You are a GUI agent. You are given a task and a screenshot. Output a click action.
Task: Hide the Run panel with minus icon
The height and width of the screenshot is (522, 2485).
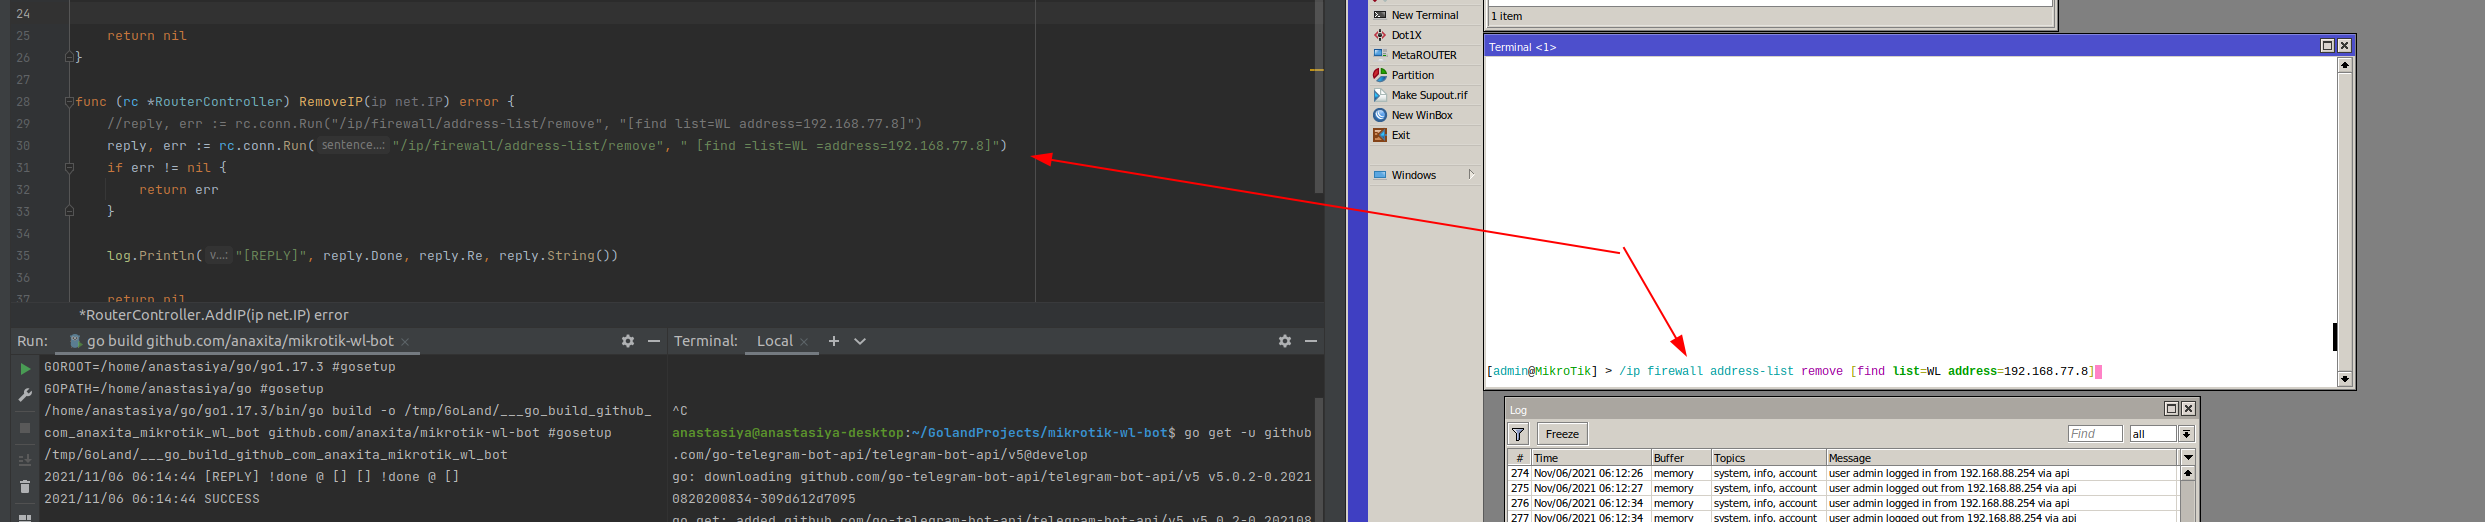654,341
